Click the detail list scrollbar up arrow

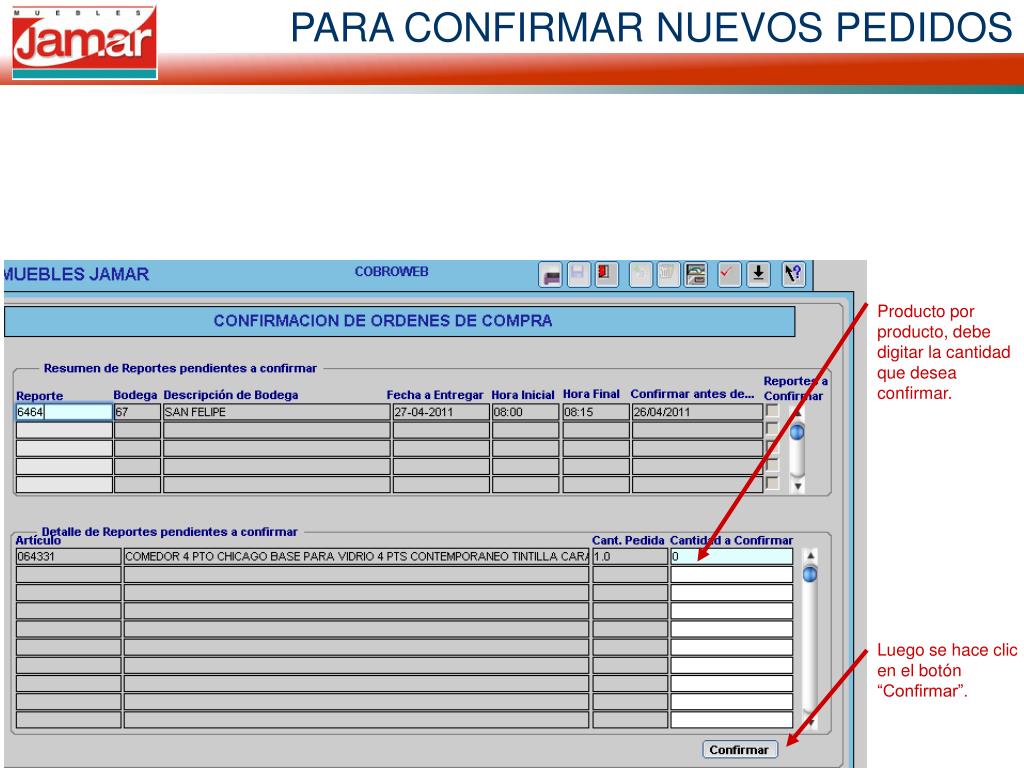810,556
